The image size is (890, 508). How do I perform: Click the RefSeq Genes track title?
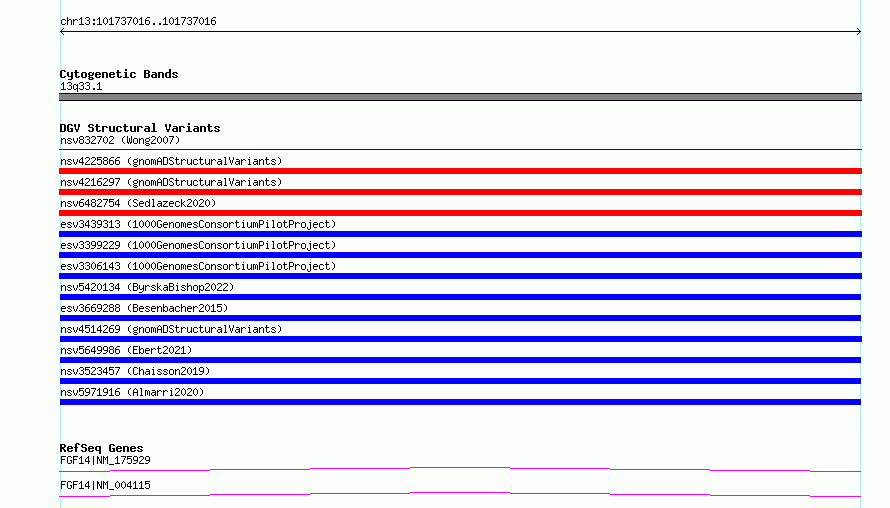tap(101, 448)
